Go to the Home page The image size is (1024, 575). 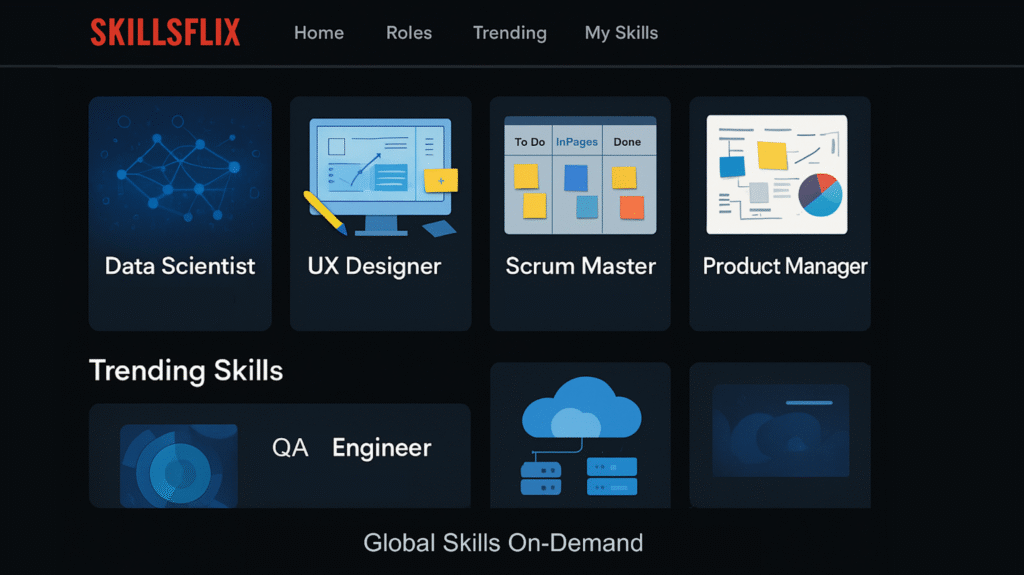point(318,33)
